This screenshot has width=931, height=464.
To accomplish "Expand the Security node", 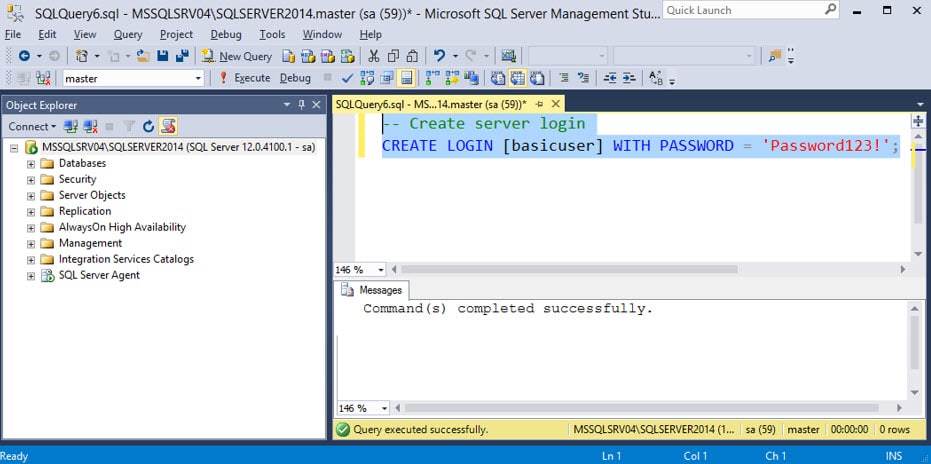I will (x=31, y=179).
